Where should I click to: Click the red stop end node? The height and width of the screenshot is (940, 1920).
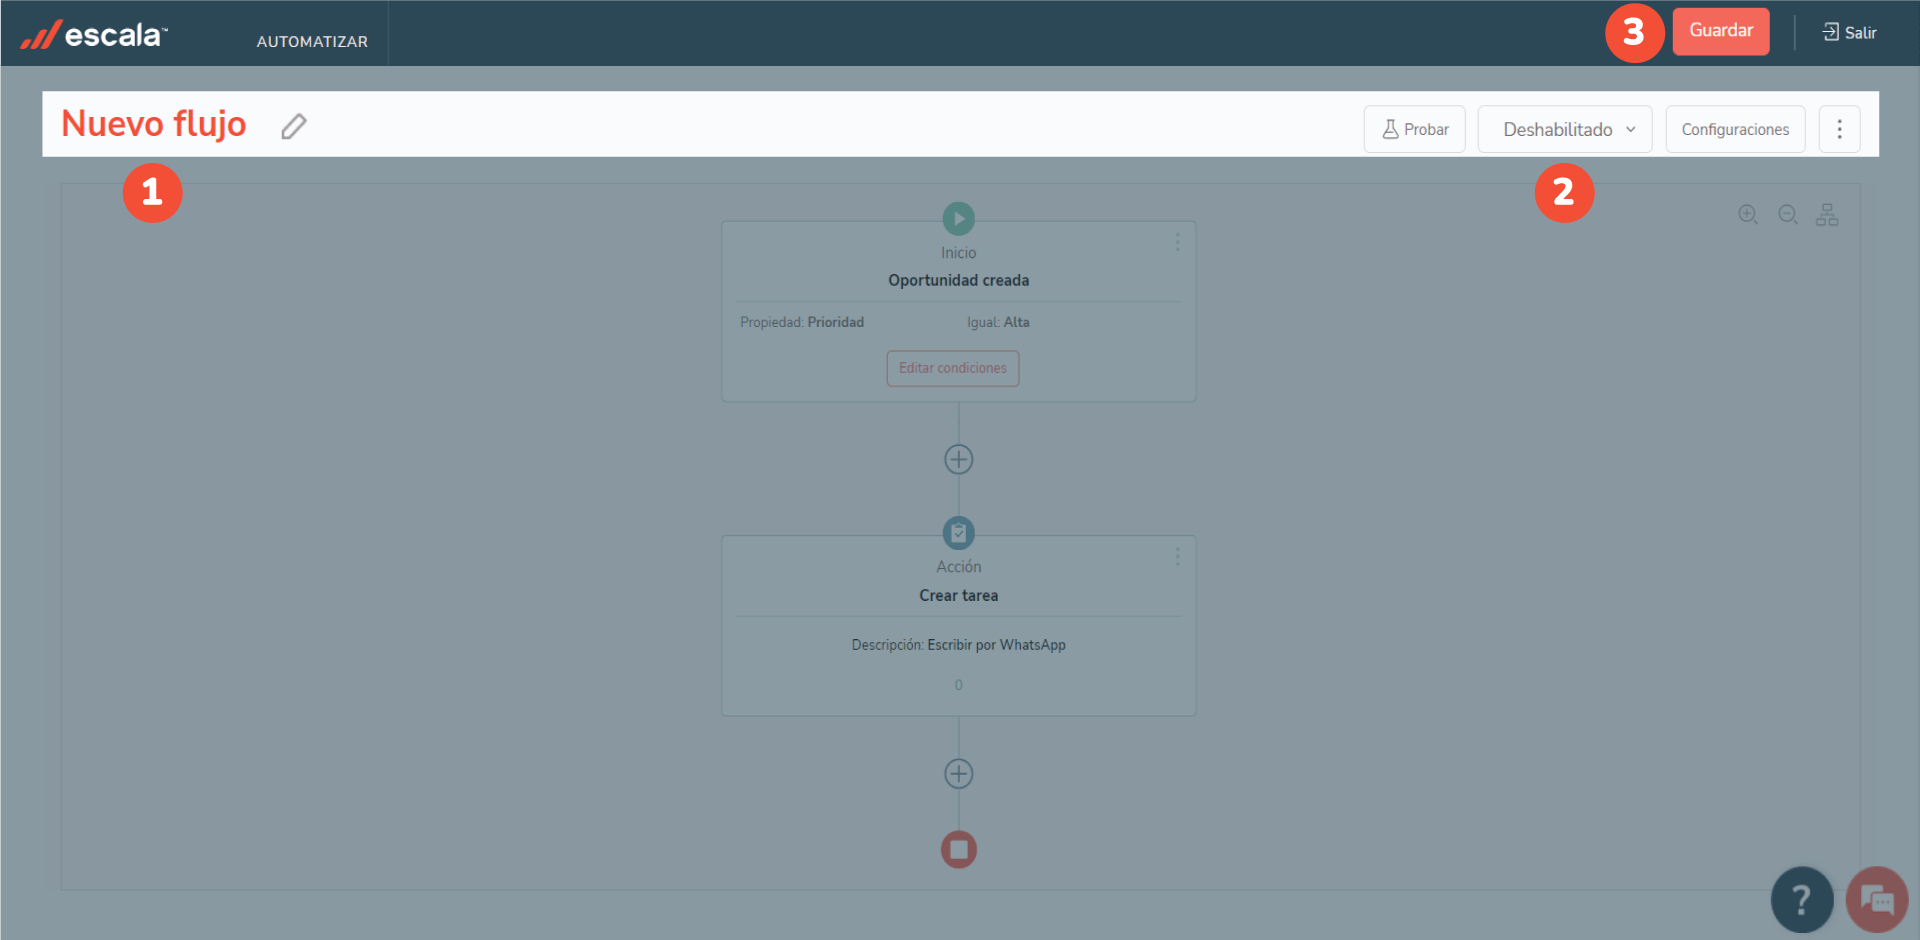pyautogui.click(x=959, y=850)
